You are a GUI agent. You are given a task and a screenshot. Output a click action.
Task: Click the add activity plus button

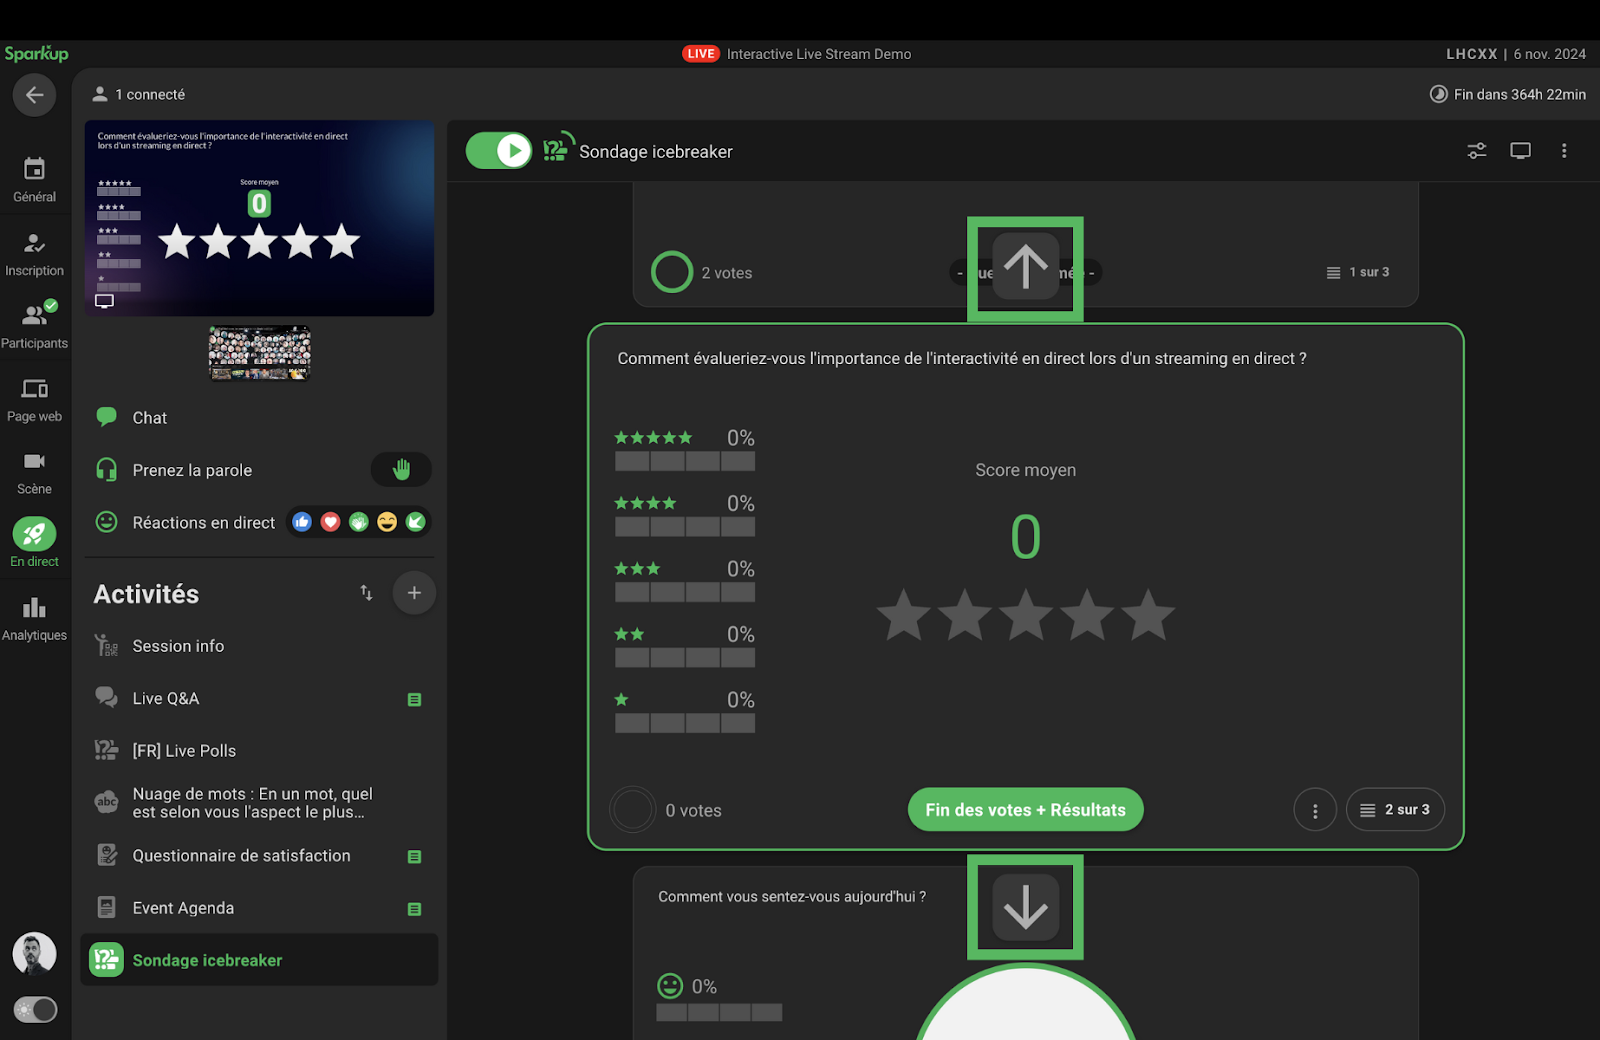[x=414, y=593]
